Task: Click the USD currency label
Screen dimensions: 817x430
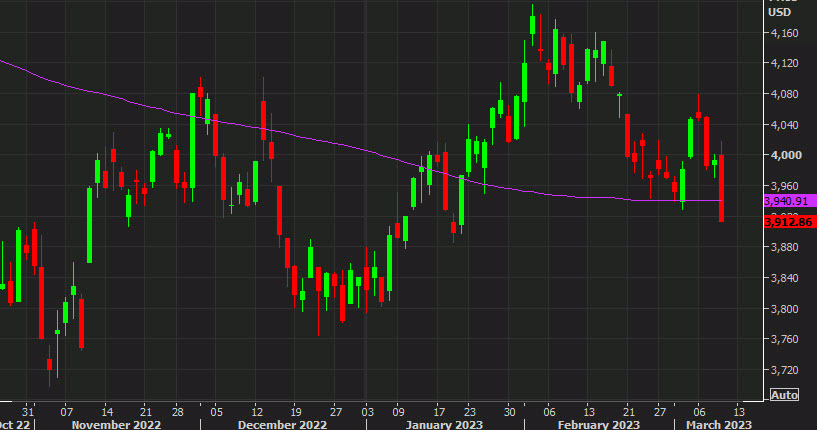Action: (x=779, y=12)
